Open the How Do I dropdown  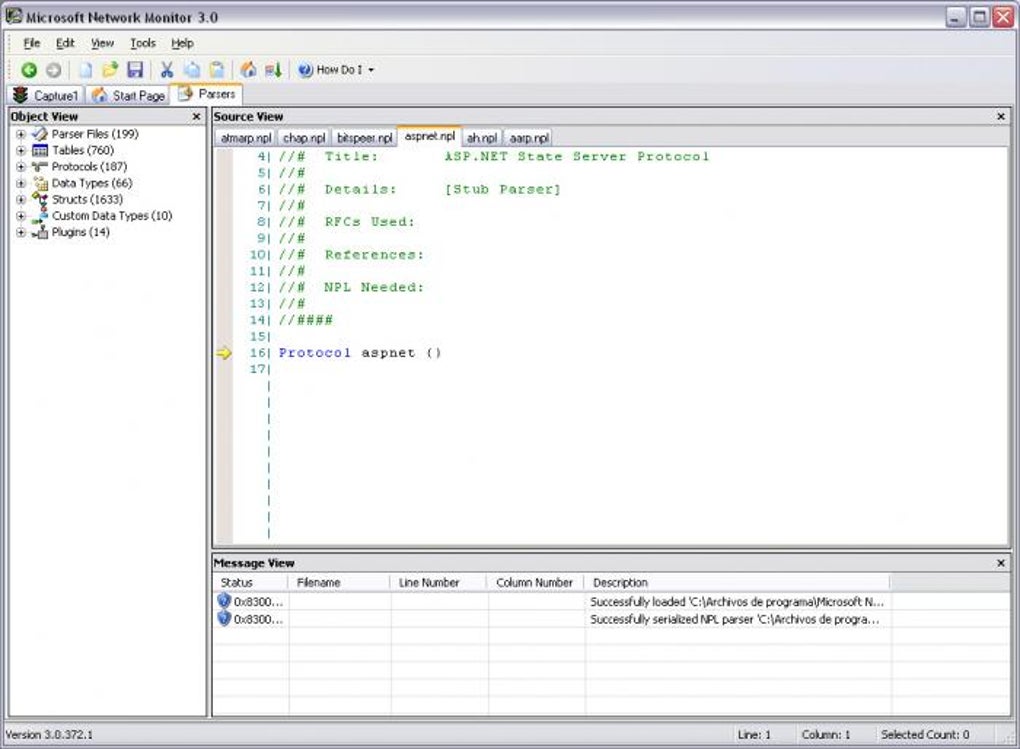click(337, 70)
